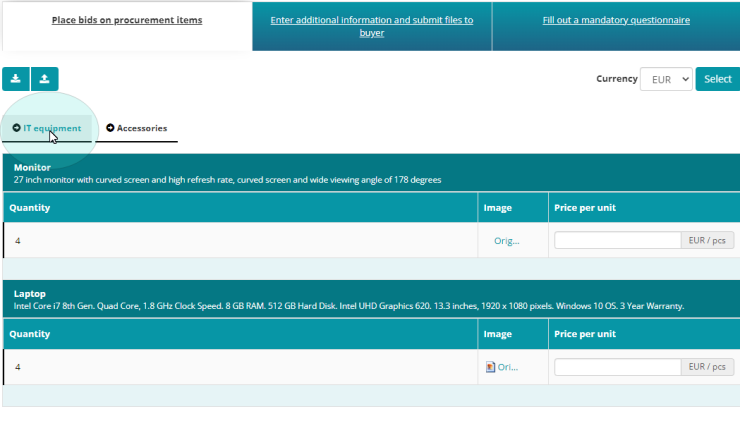740x426 pixels.
Task: Click the download icon button
Action: pyautogui.click(x=16, y=79)
